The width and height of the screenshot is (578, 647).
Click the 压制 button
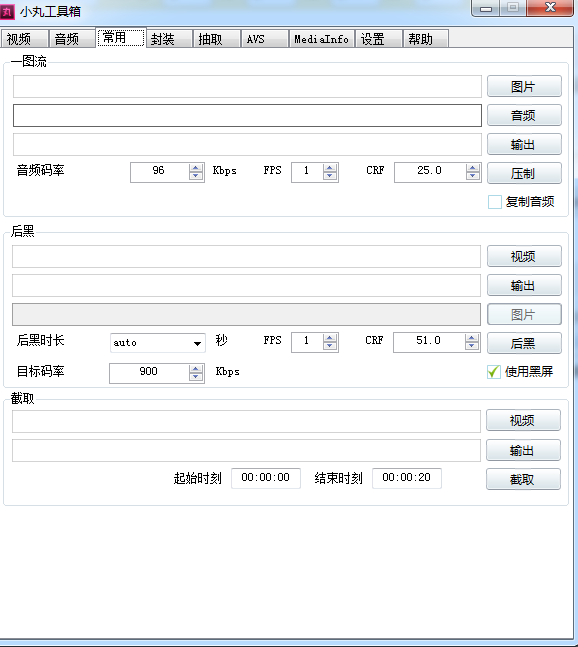524,173
